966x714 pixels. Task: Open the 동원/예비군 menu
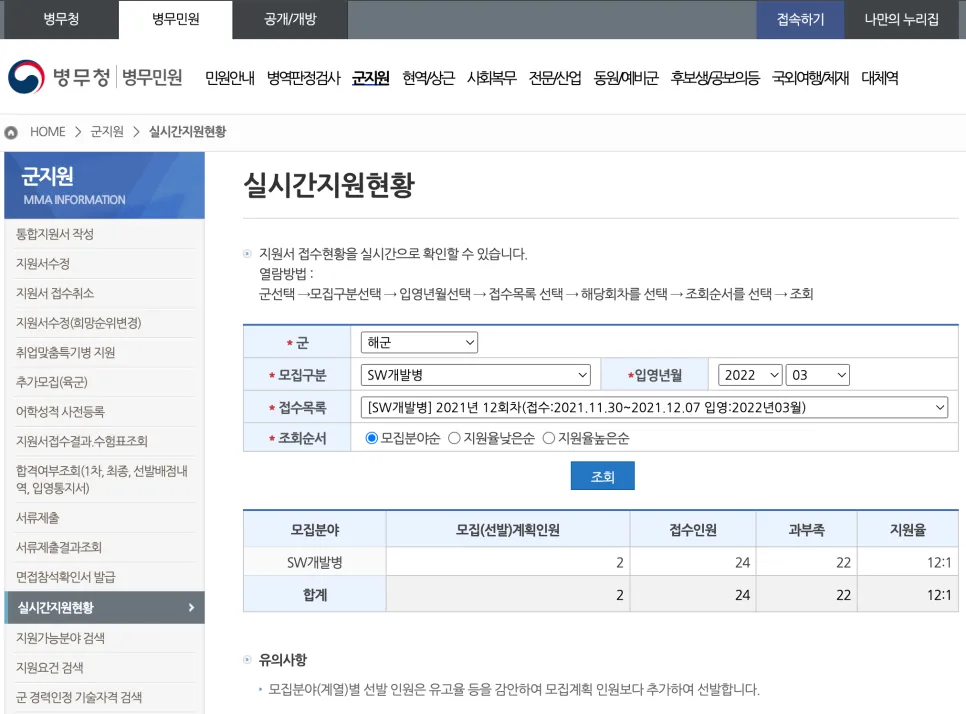[626, 78]
